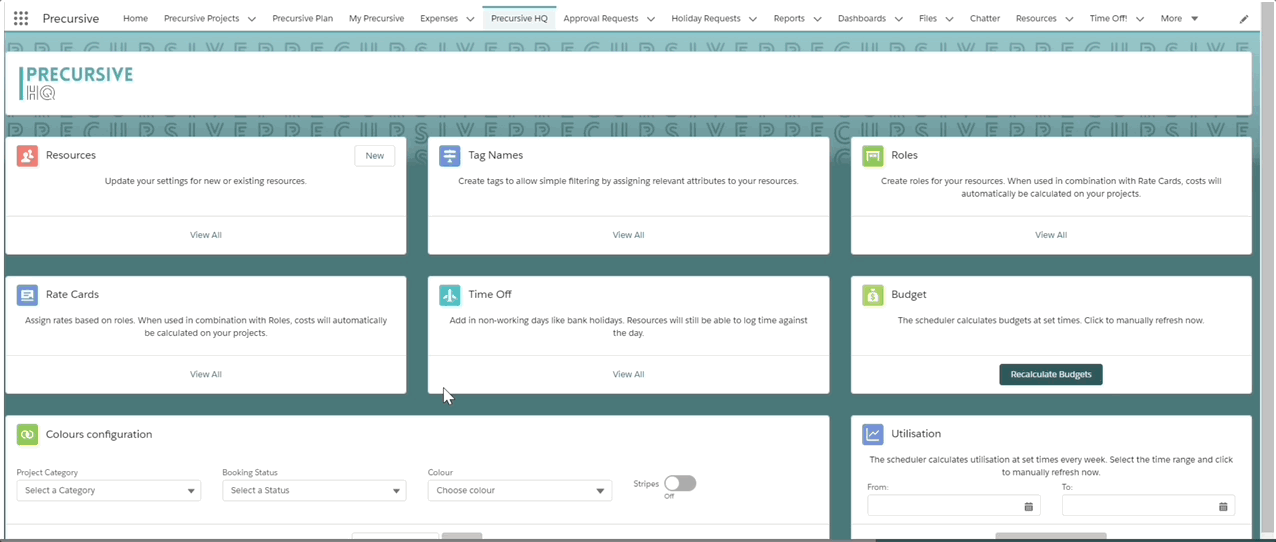Expand the Files tab chevron
This screenshot has width=1276, height=542.
949,19
